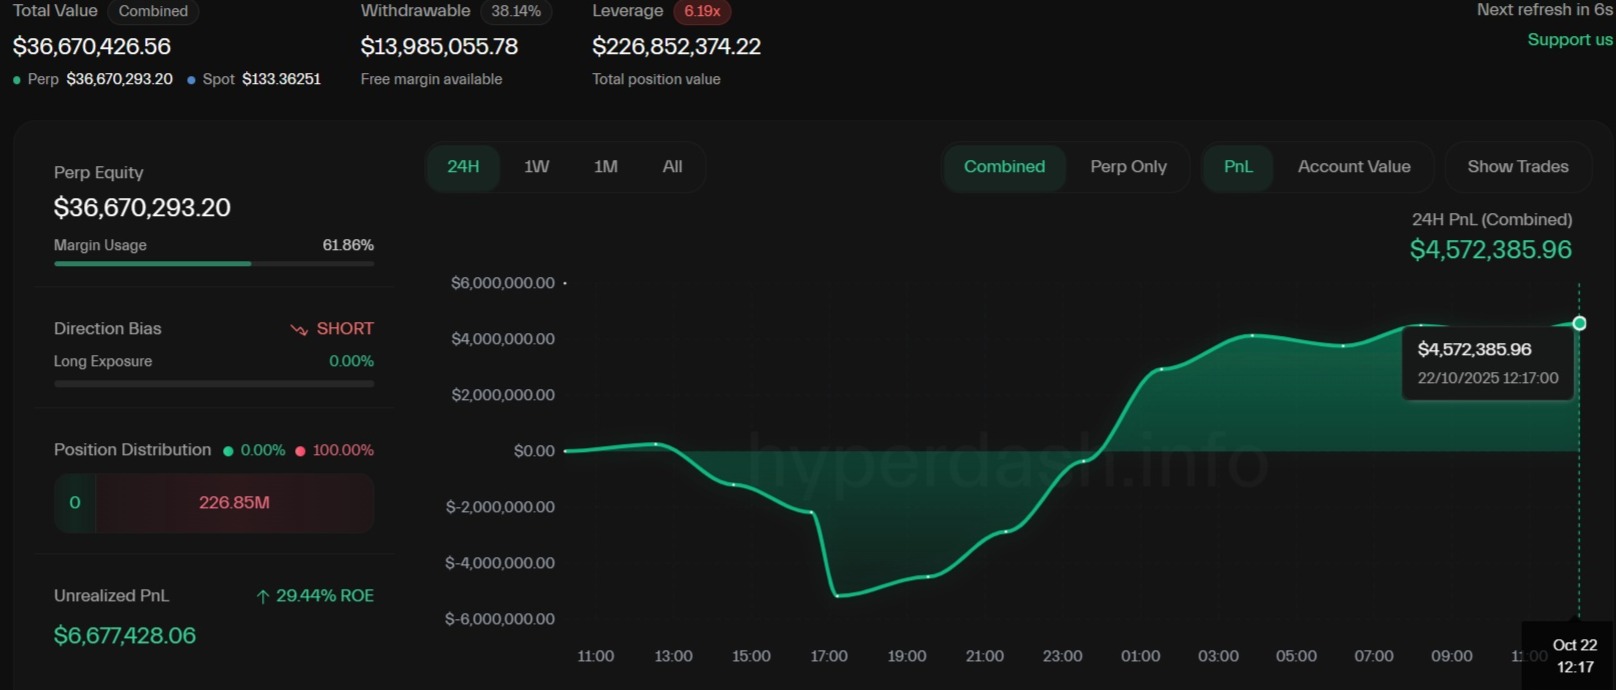This screenshot has width=1616, height=690.
Task: Click the Margin Usage progress bar
Action: (213, 264)
